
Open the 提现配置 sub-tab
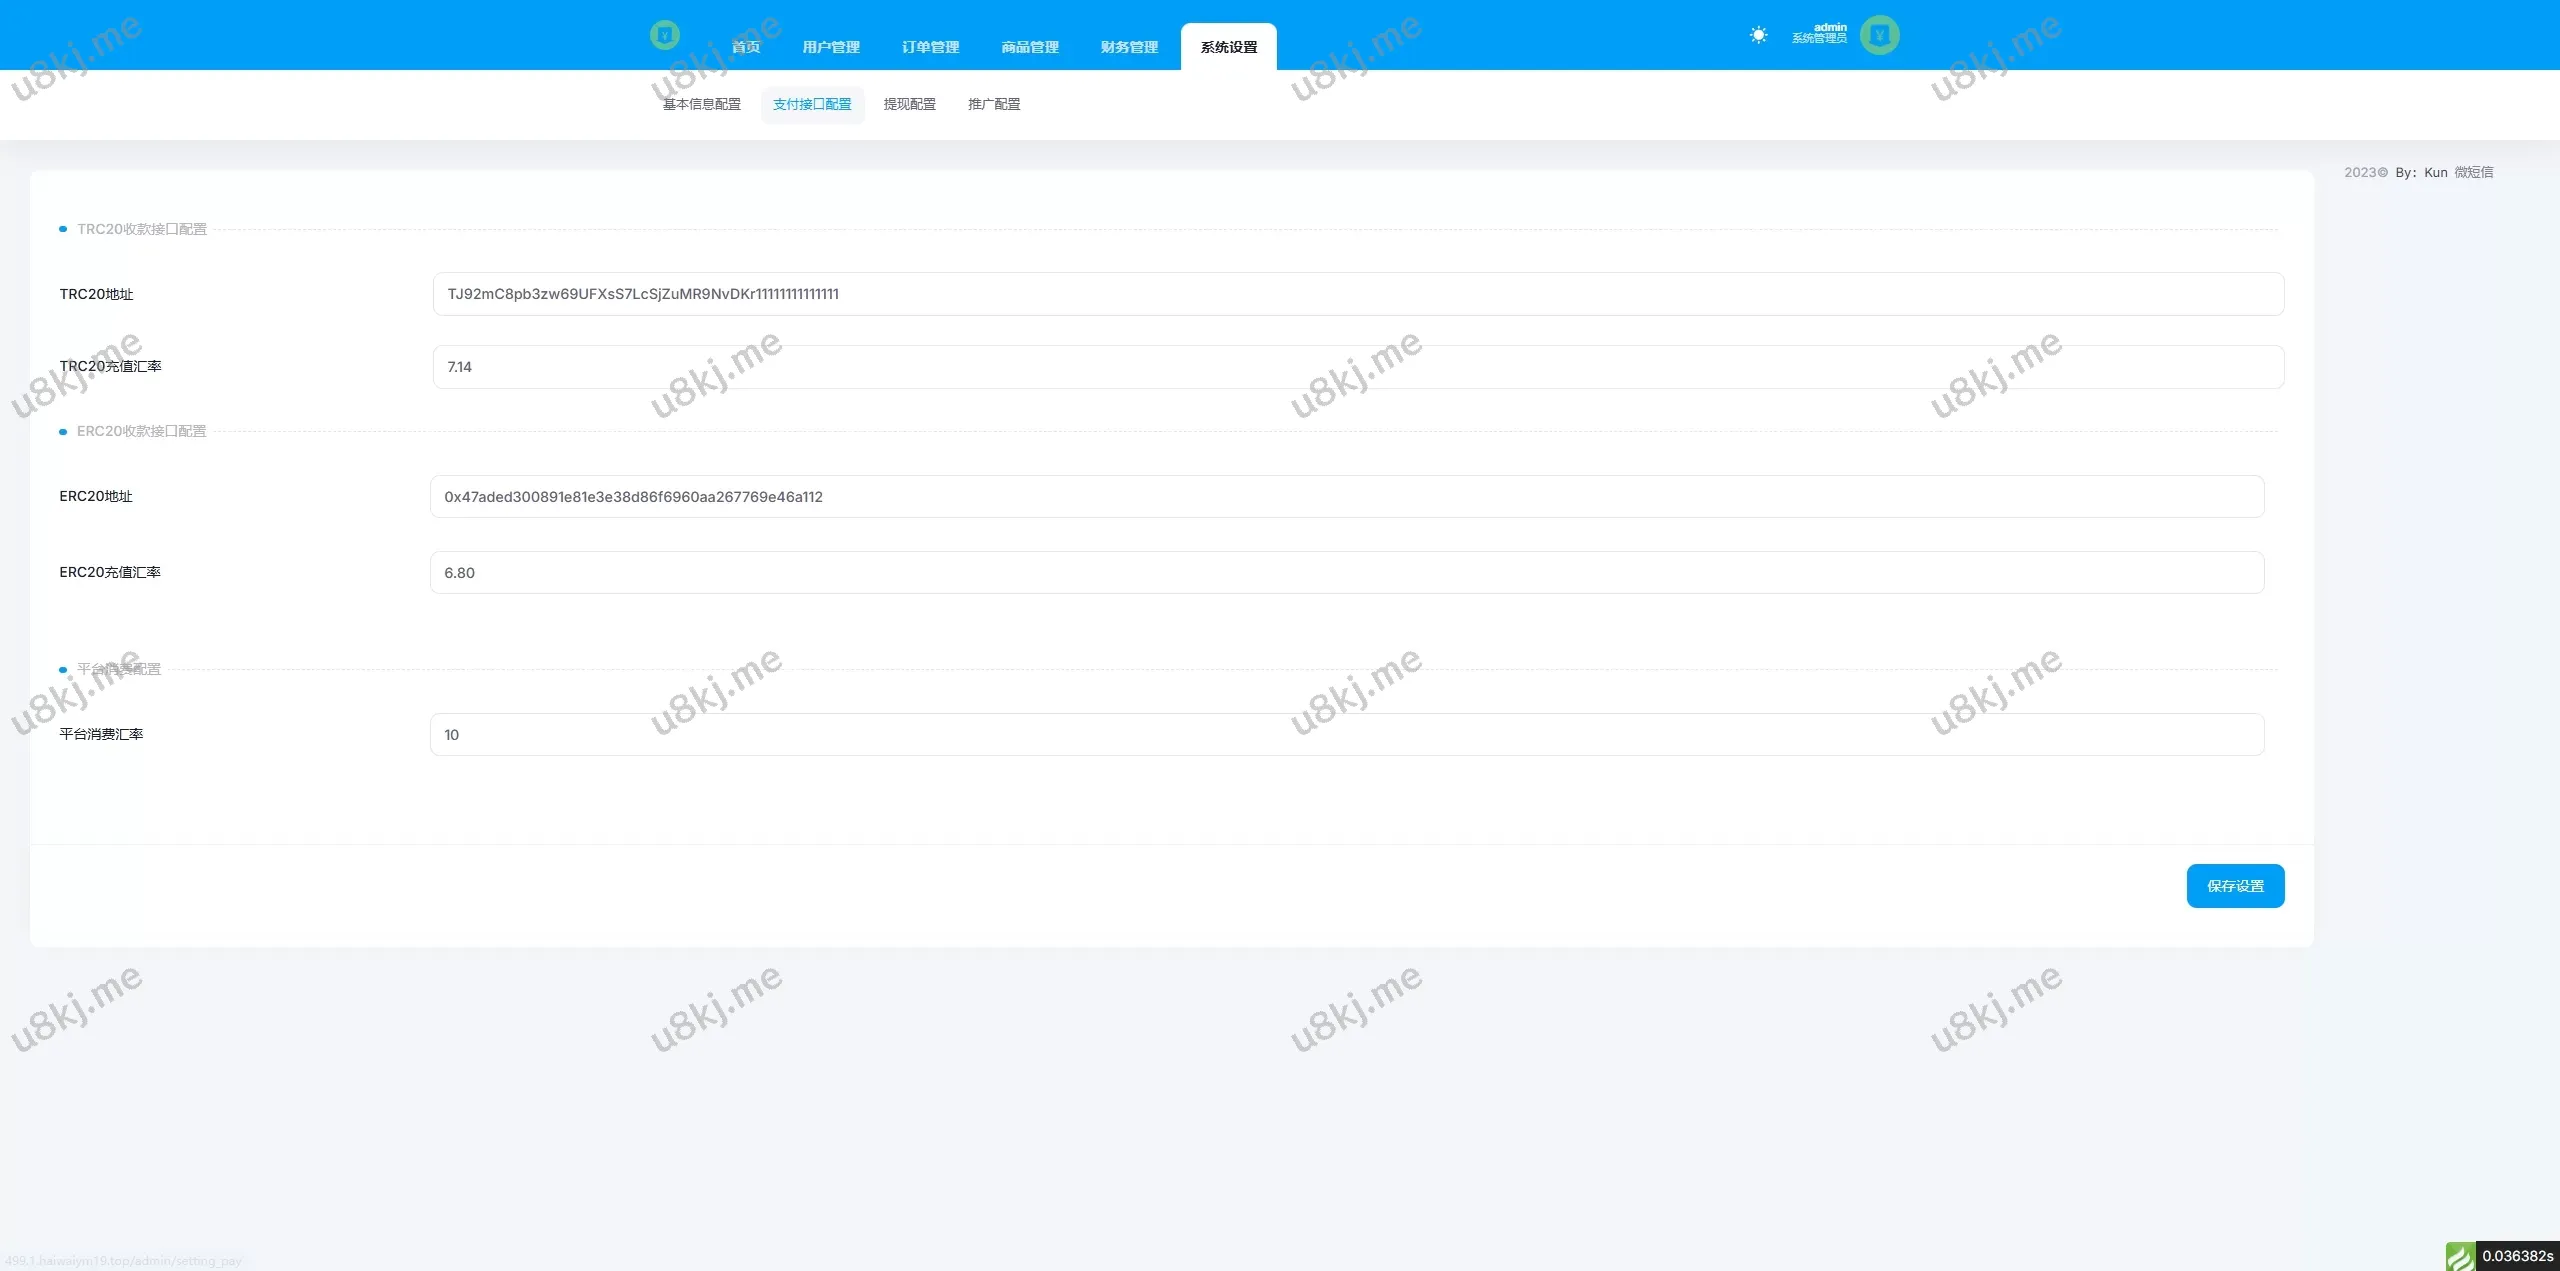pyautogui.click(x=909, y=104)
